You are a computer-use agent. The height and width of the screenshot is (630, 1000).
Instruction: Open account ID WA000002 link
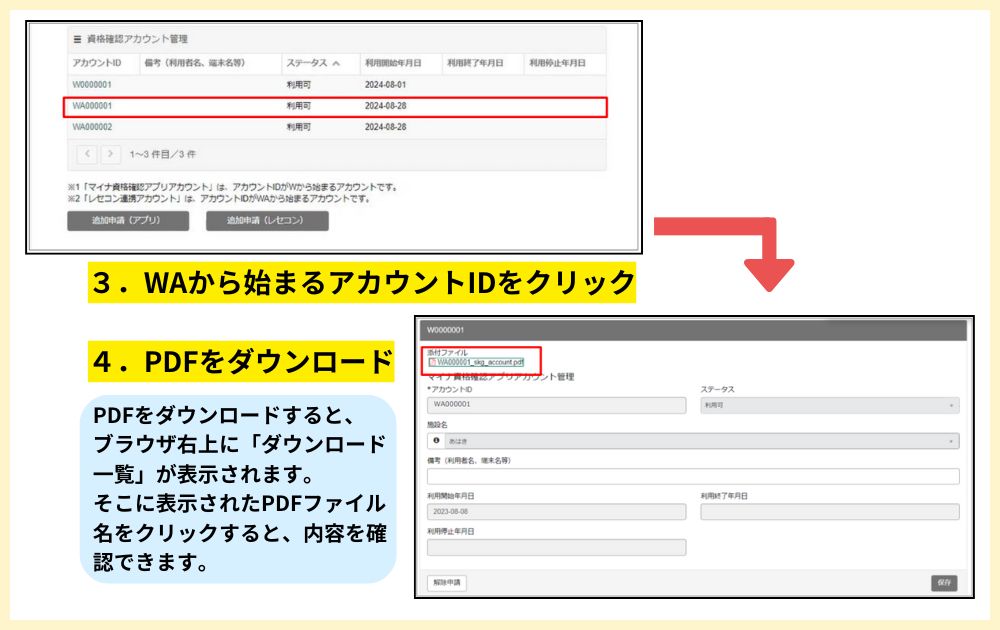[x=92, y=127]
